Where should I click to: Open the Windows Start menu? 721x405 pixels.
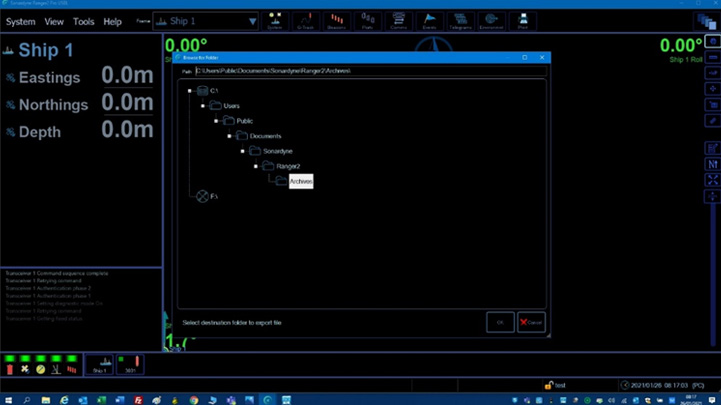(x=8, y=400)
